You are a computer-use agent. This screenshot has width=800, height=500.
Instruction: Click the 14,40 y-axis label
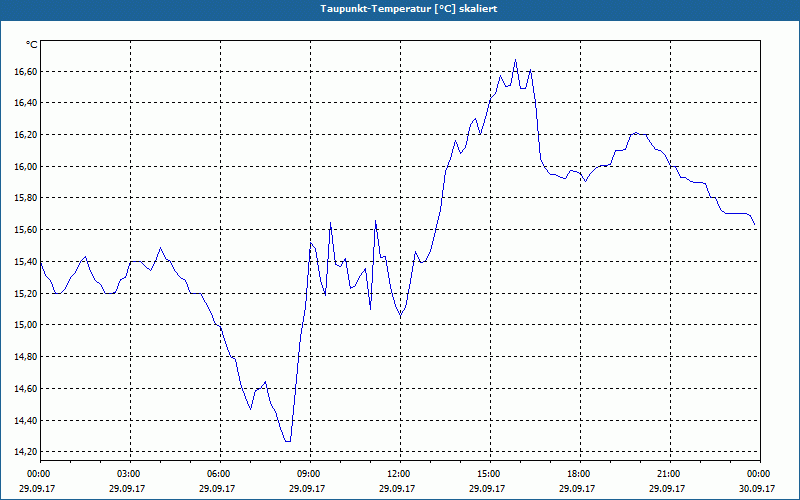point(26,420)
